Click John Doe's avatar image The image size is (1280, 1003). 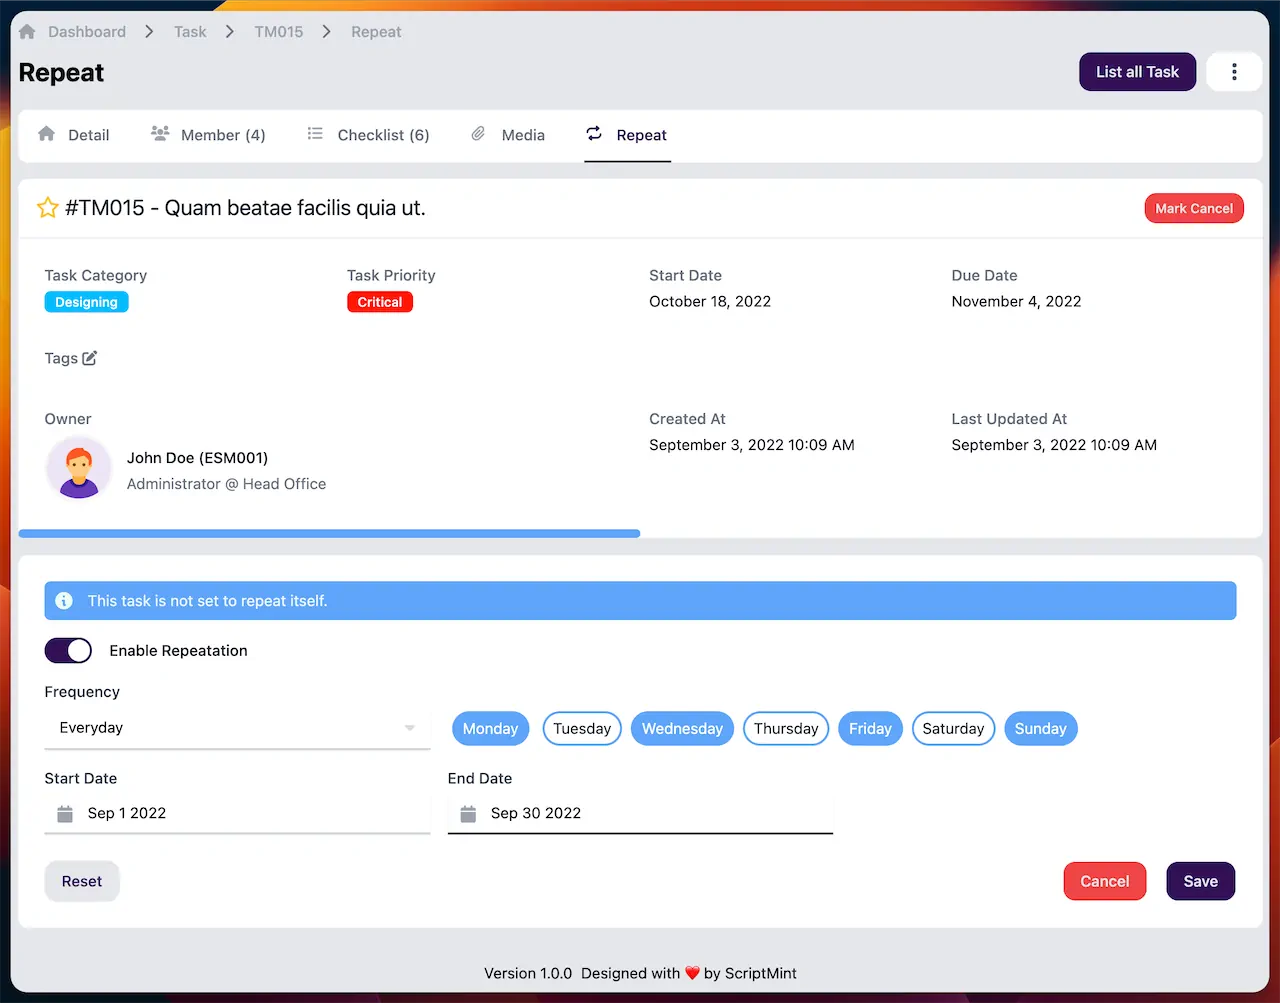click(78, 469)
